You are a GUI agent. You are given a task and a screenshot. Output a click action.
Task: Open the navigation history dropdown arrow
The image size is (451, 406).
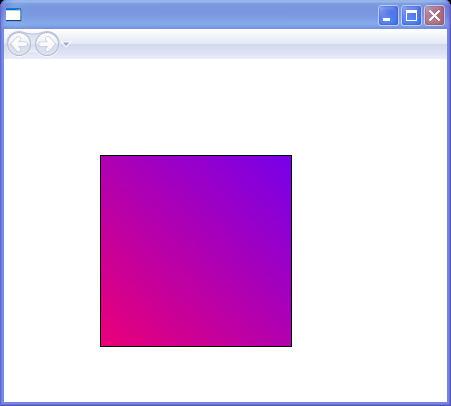click(66, 44)
